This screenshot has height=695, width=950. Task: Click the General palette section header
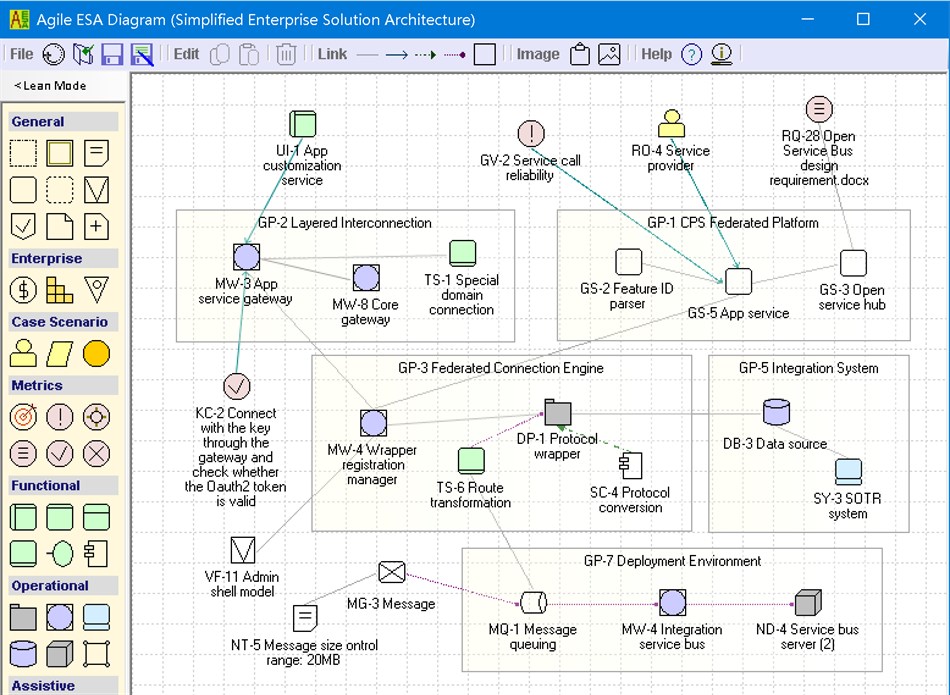click(x=63, y=122)
